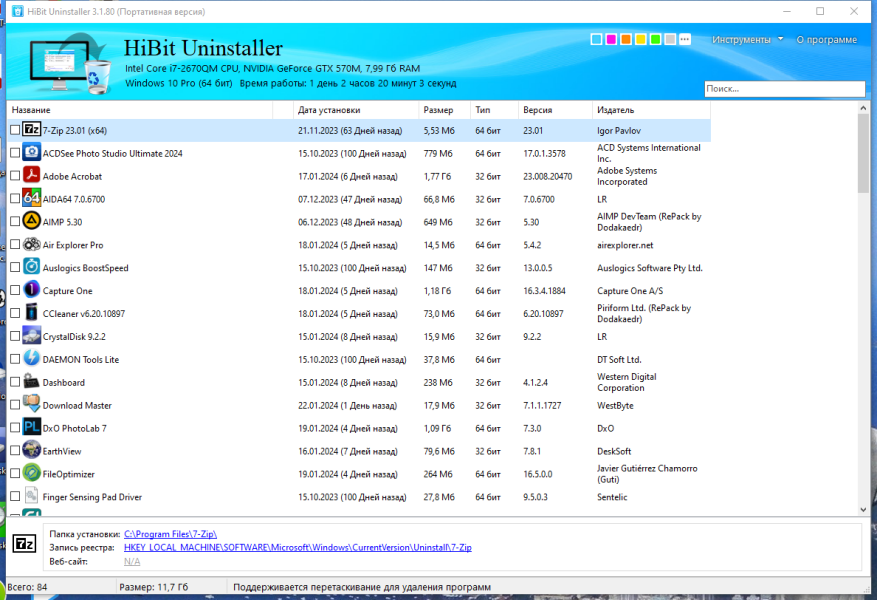Click the CrystalDisk 9.2.2 icon

click(31, 336)
